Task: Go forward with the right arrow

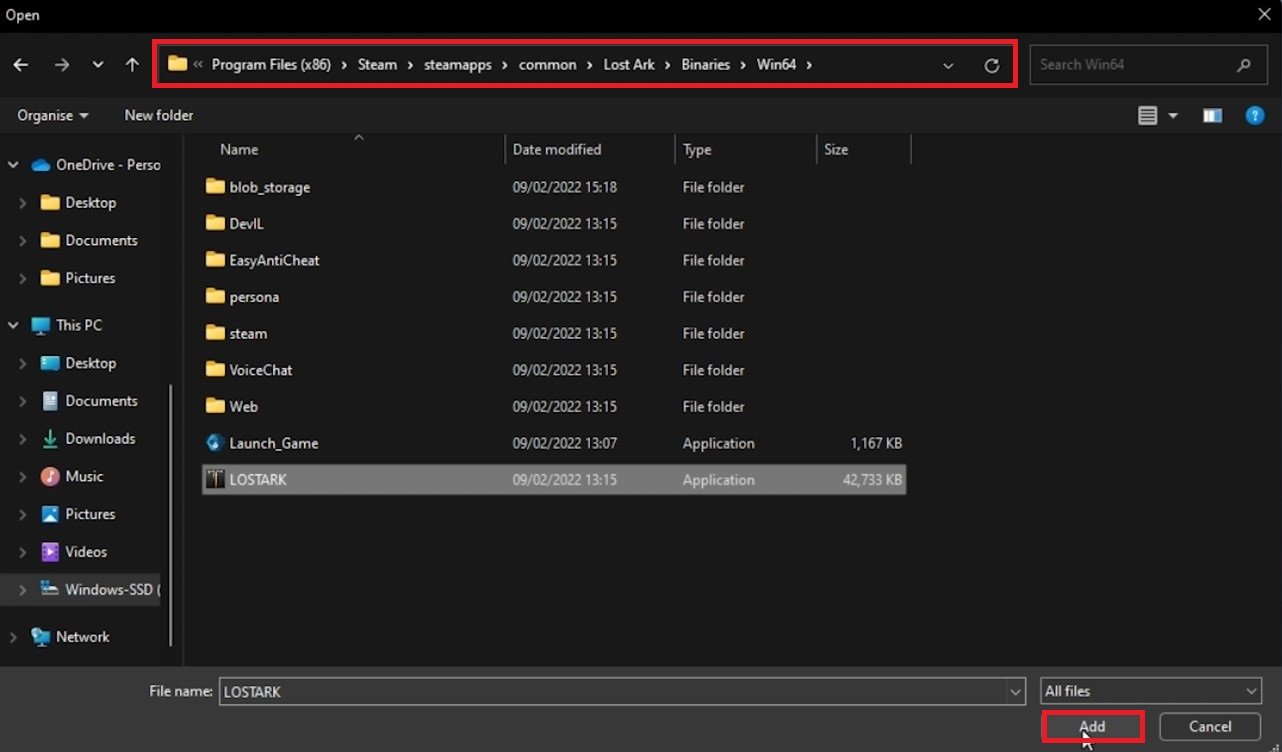Action: point(62,65)
